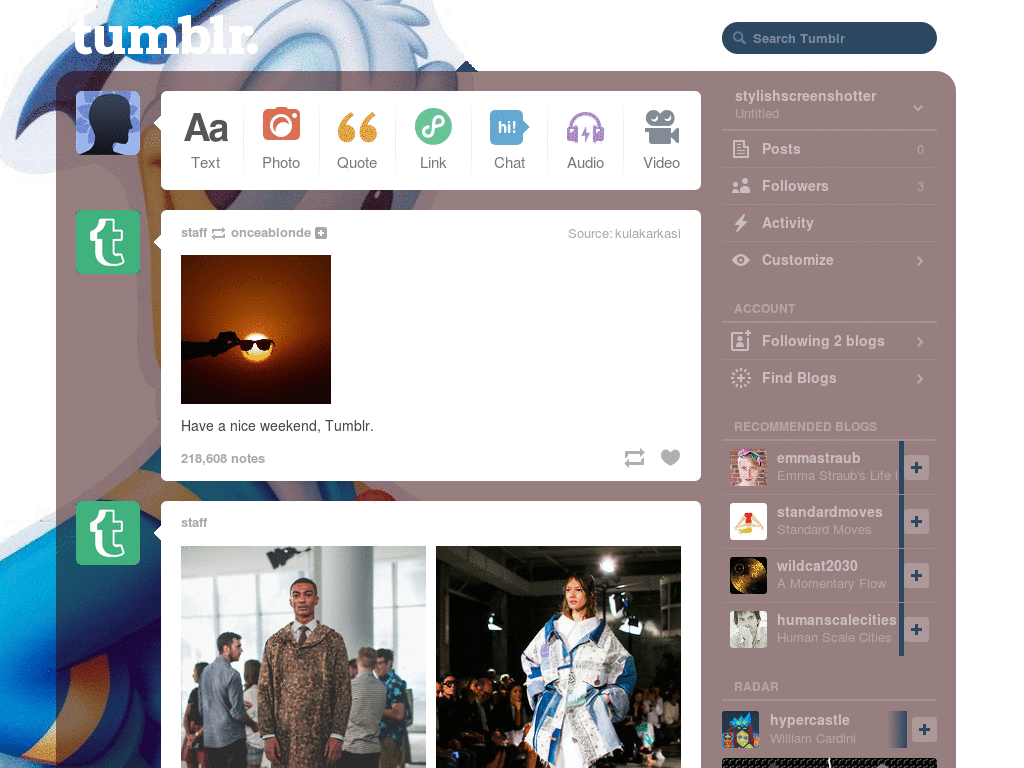The image size is (1024, 768).
Task: Open wildcat2030 blog avatar
Action: [x=748, y=575]
